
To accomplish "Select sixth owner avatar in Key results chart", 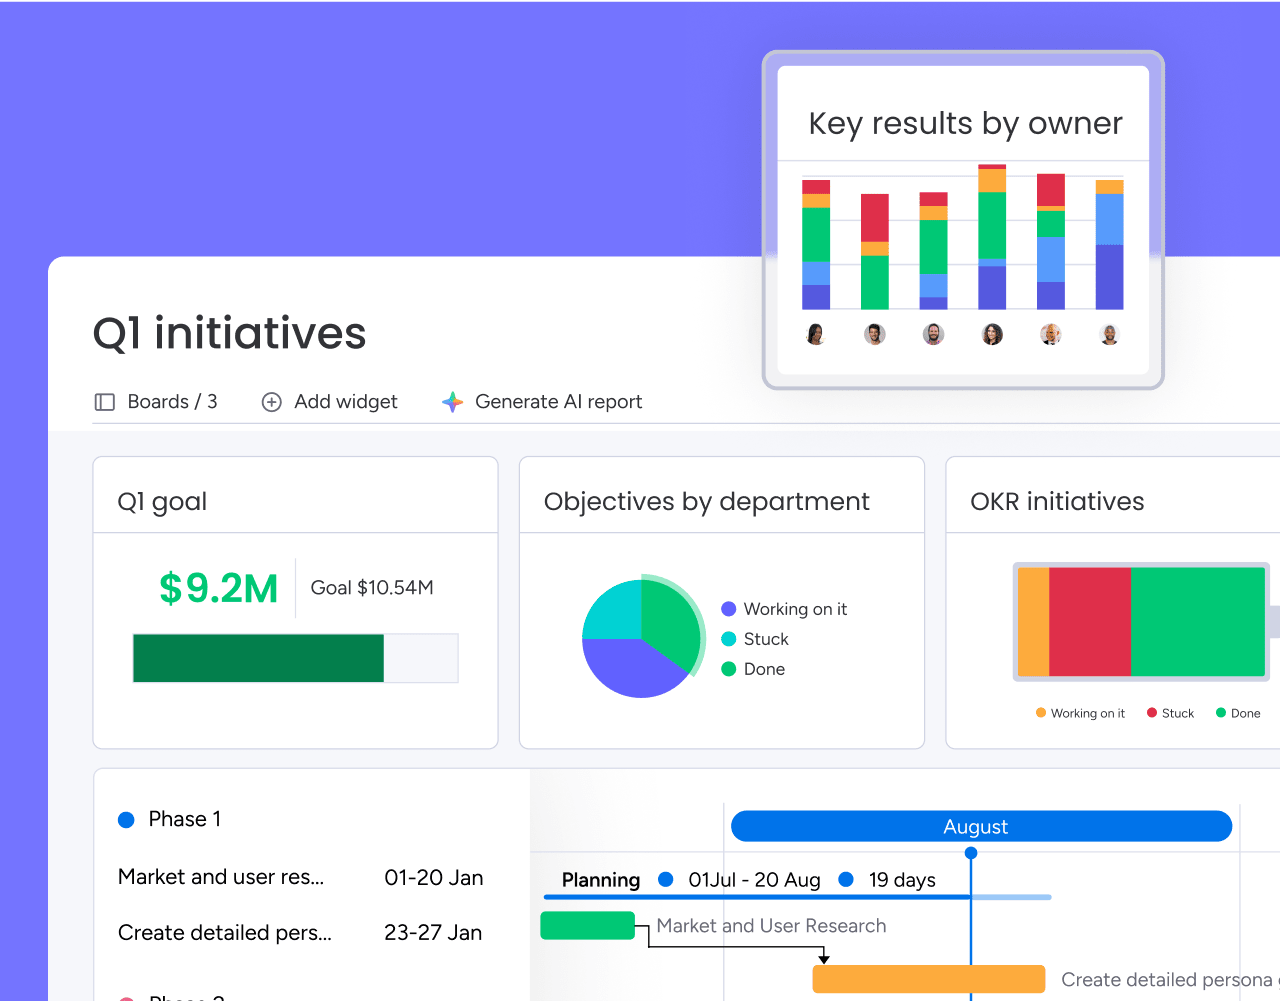I will coord(1109,334).
